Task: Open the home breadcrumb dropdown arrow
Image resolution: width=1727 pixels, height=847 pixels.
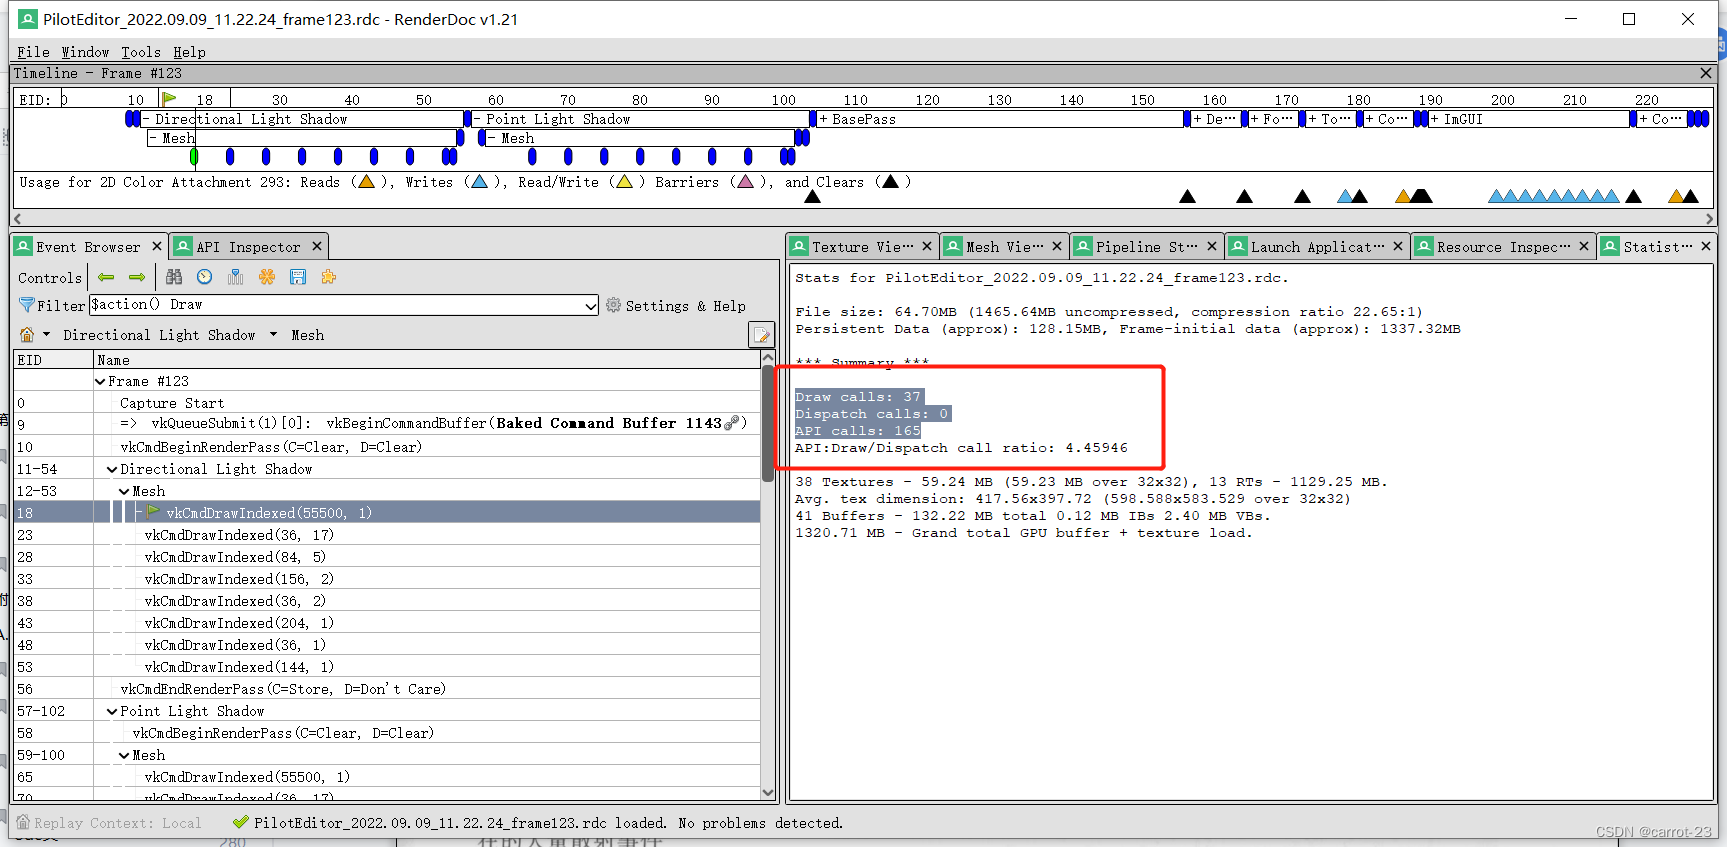Action: tap(46, 335)
